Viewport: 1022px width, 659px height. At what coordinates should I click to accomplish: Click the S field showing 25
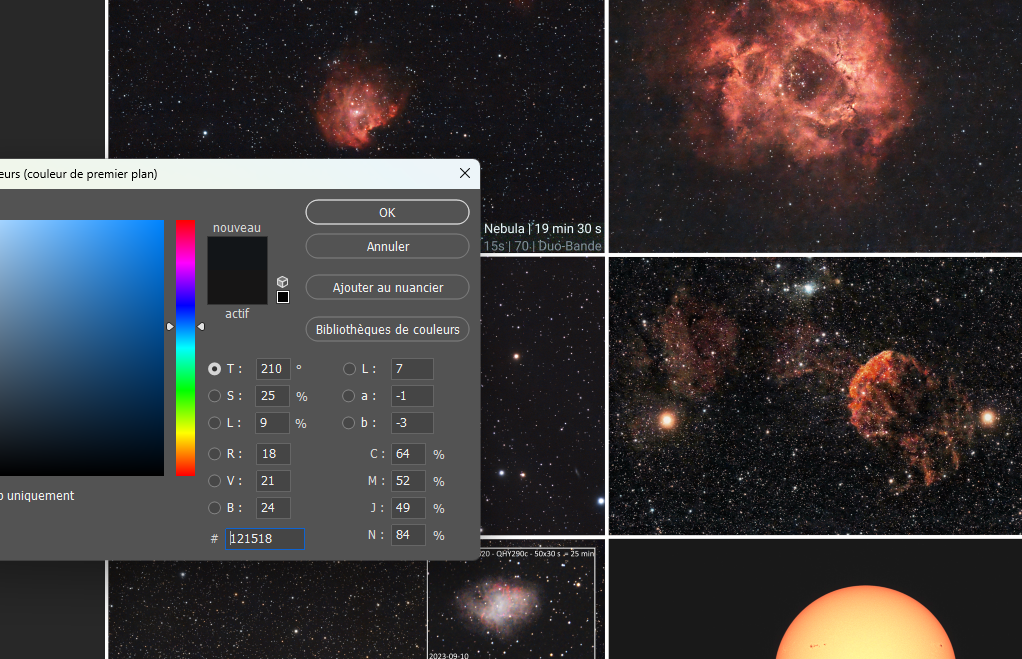pos(272,396)
